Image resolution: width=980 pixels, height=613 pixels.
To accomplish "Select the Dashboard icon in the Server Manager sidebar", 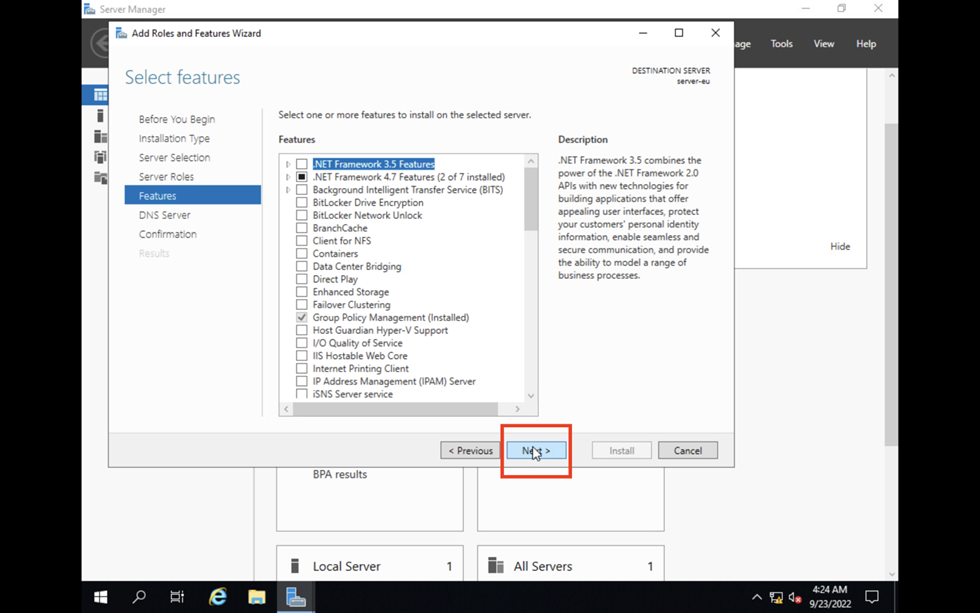I will coord(100,95).
